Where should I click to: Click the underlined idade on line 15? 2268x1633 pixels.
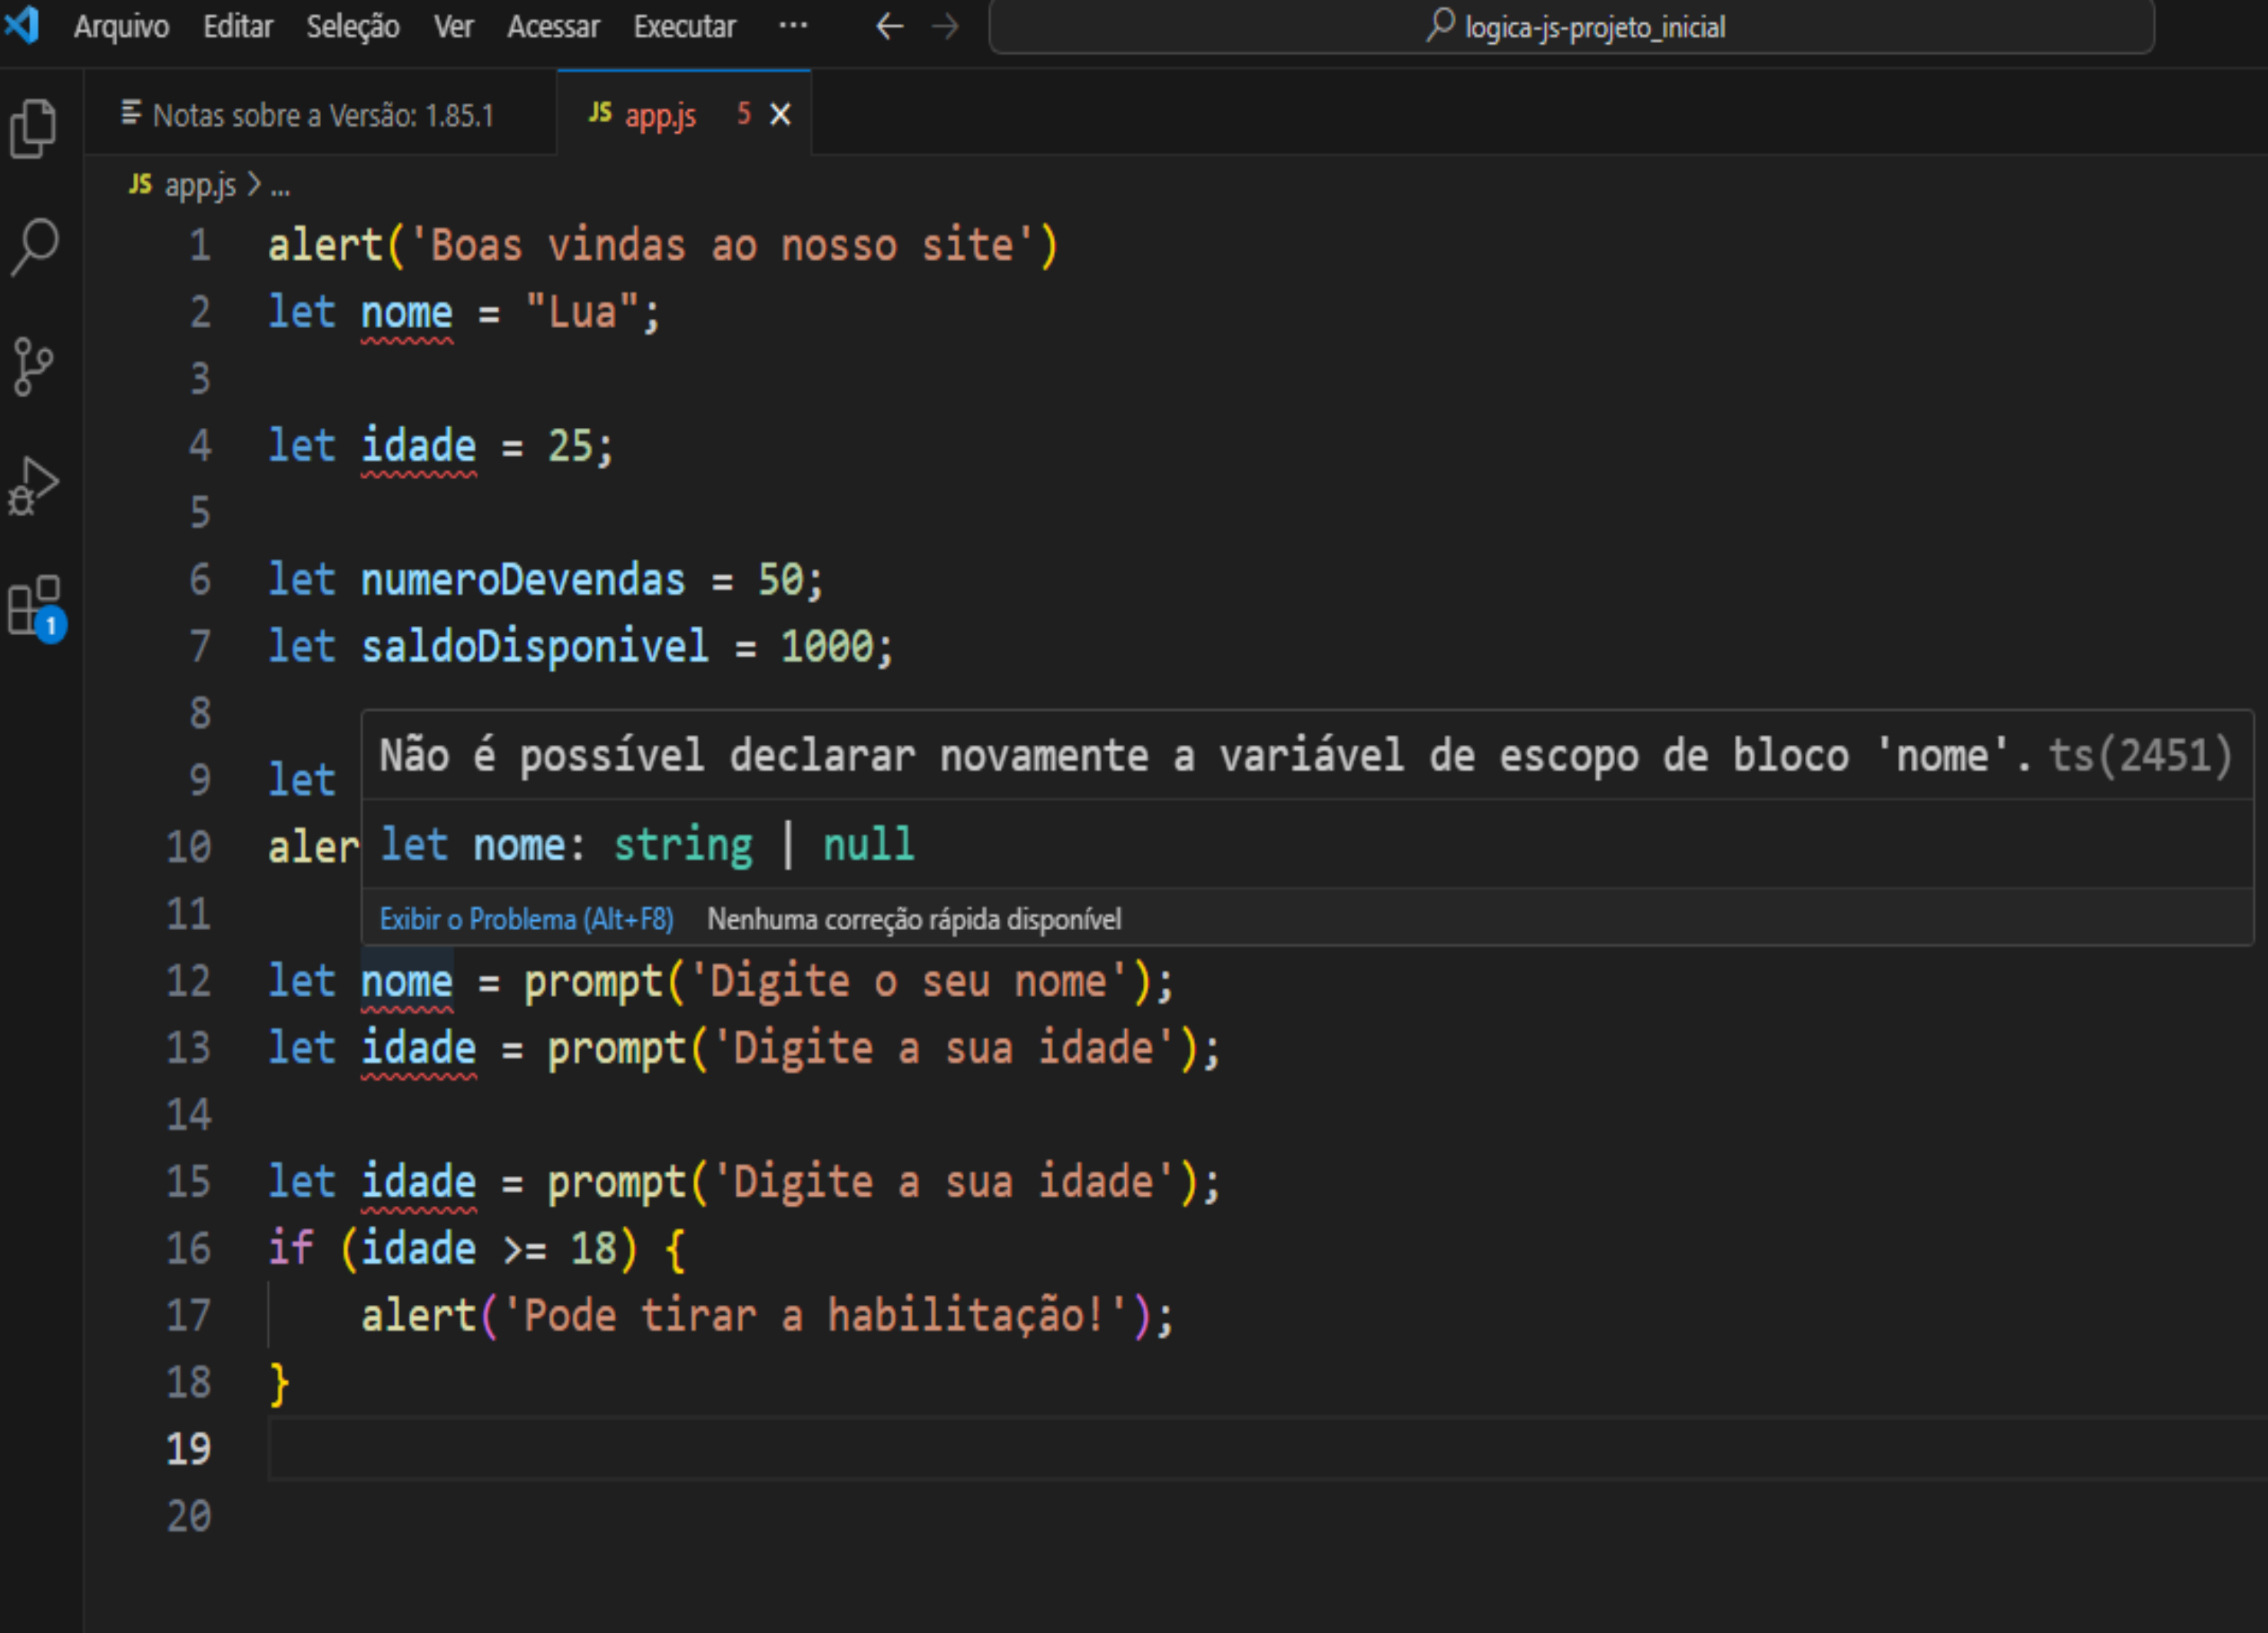pyautogui.click(x=418, y=1182)
